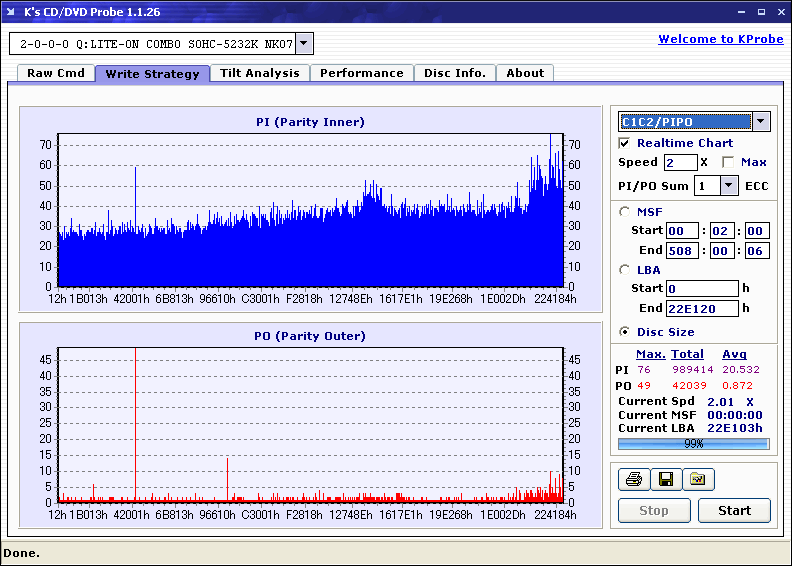This screenshot has height=566, width=792.
Task: Click the chart image folder icon
Action: tap(698, 480)
